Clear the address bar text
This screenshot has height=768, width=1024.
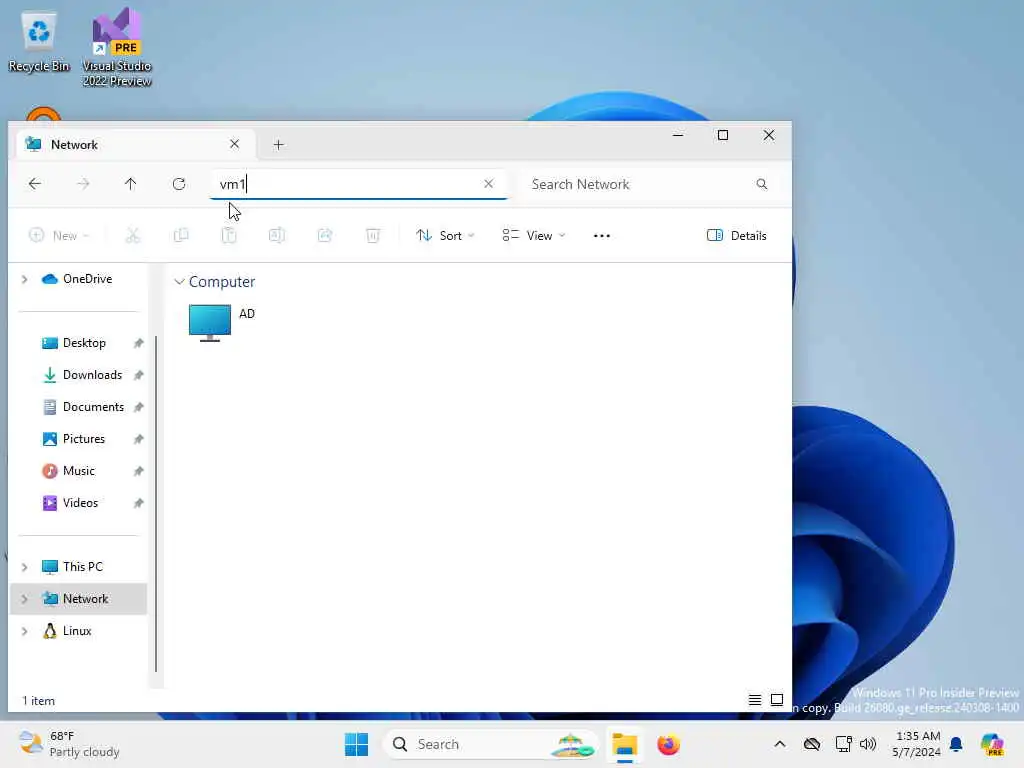click(x=488, y=184)
